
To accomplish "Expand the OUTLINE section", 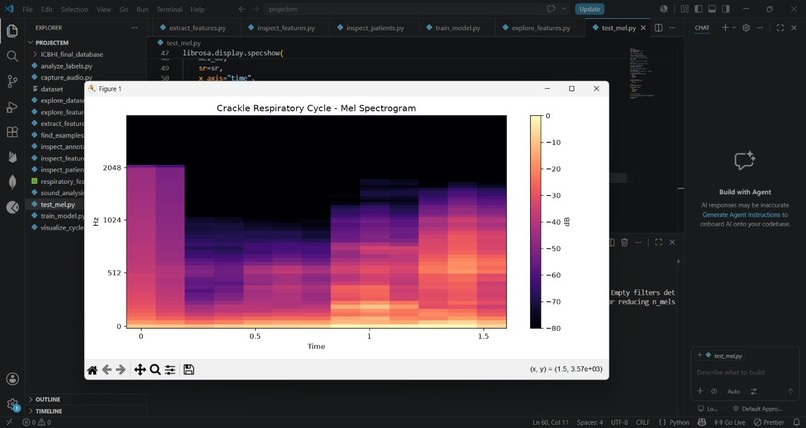I will (47, 399).
